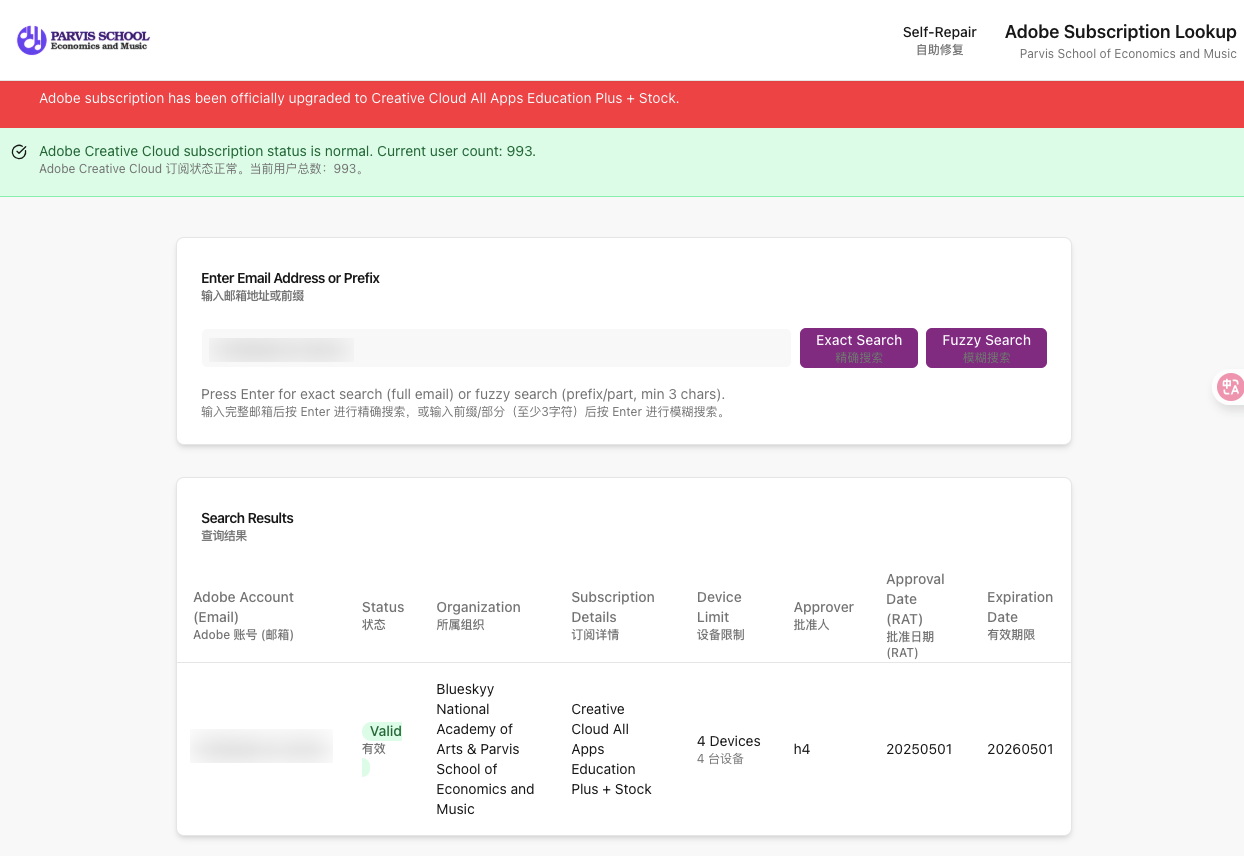Click the red upgrade announcement banner text
The image size is (1244, 856).
[x=359, y=98]
